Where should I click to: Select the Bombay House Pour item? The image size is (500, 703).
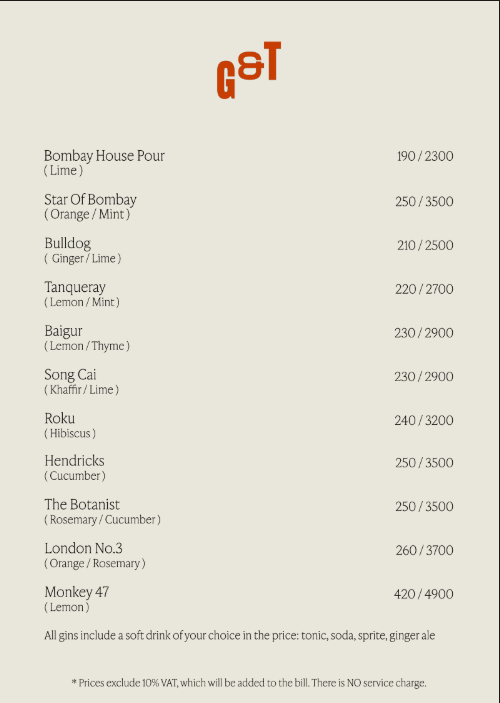click(104, 156)
